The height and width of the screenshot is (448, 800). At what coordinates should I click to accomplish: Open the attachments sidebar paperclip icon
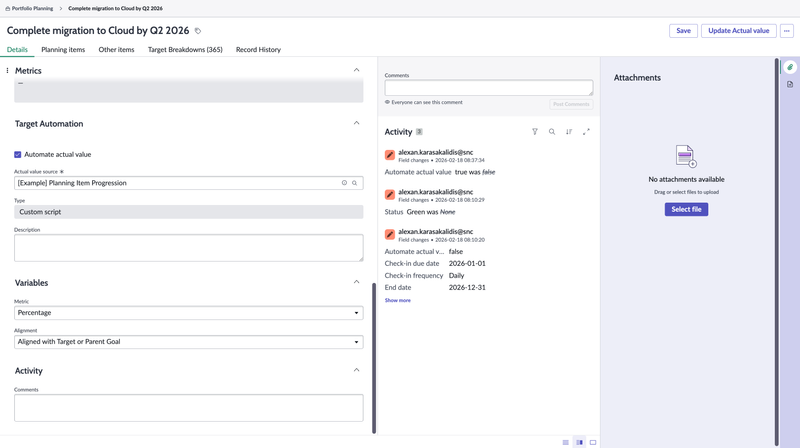coord(790,68)
